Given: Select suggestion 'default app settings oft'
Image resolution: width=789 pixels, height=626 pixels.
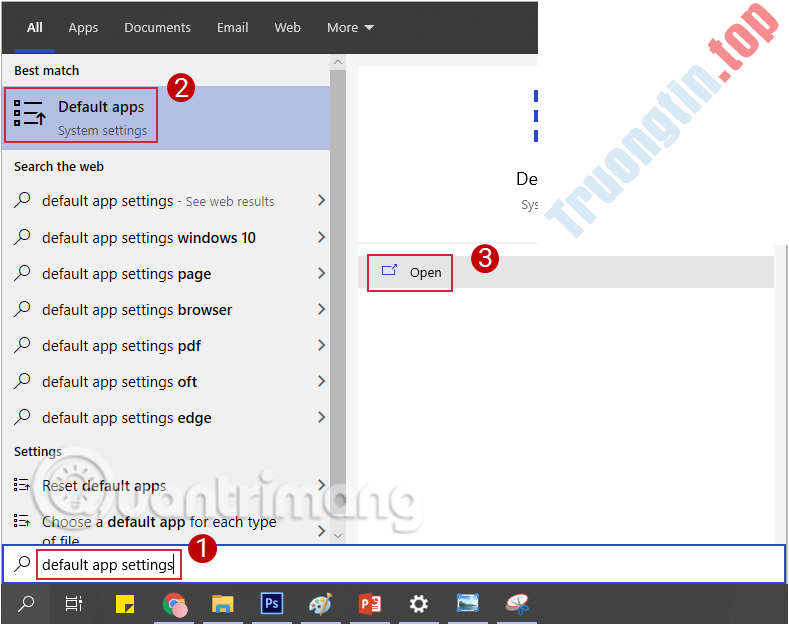Looking at the screenshot, I should [x=166, y=382].
